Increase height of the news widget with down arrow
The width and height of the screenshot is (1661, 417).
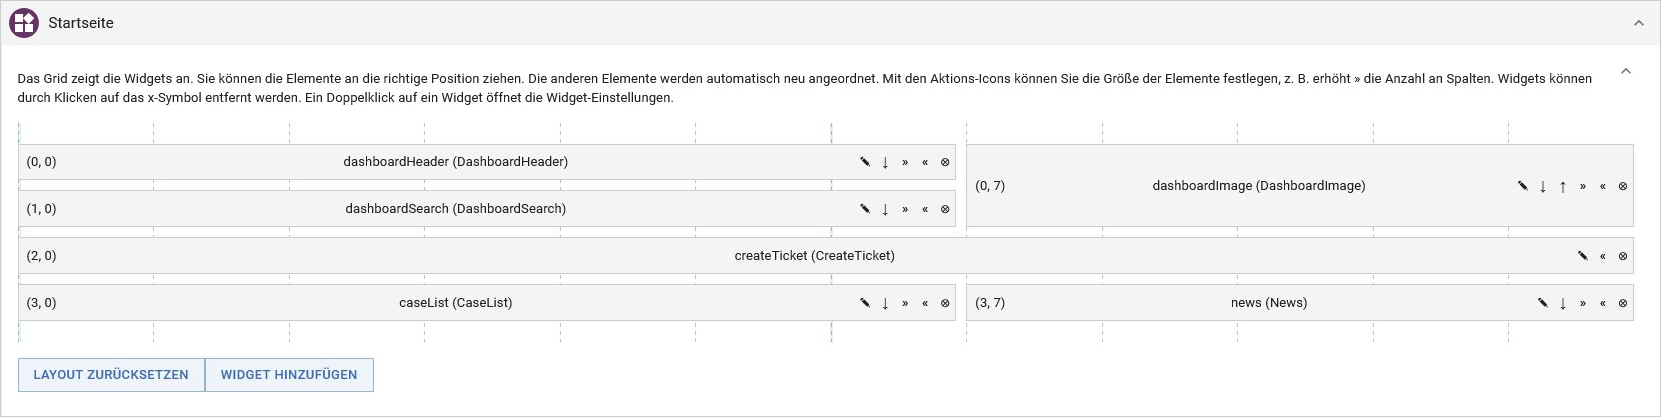pos(1563,303)
